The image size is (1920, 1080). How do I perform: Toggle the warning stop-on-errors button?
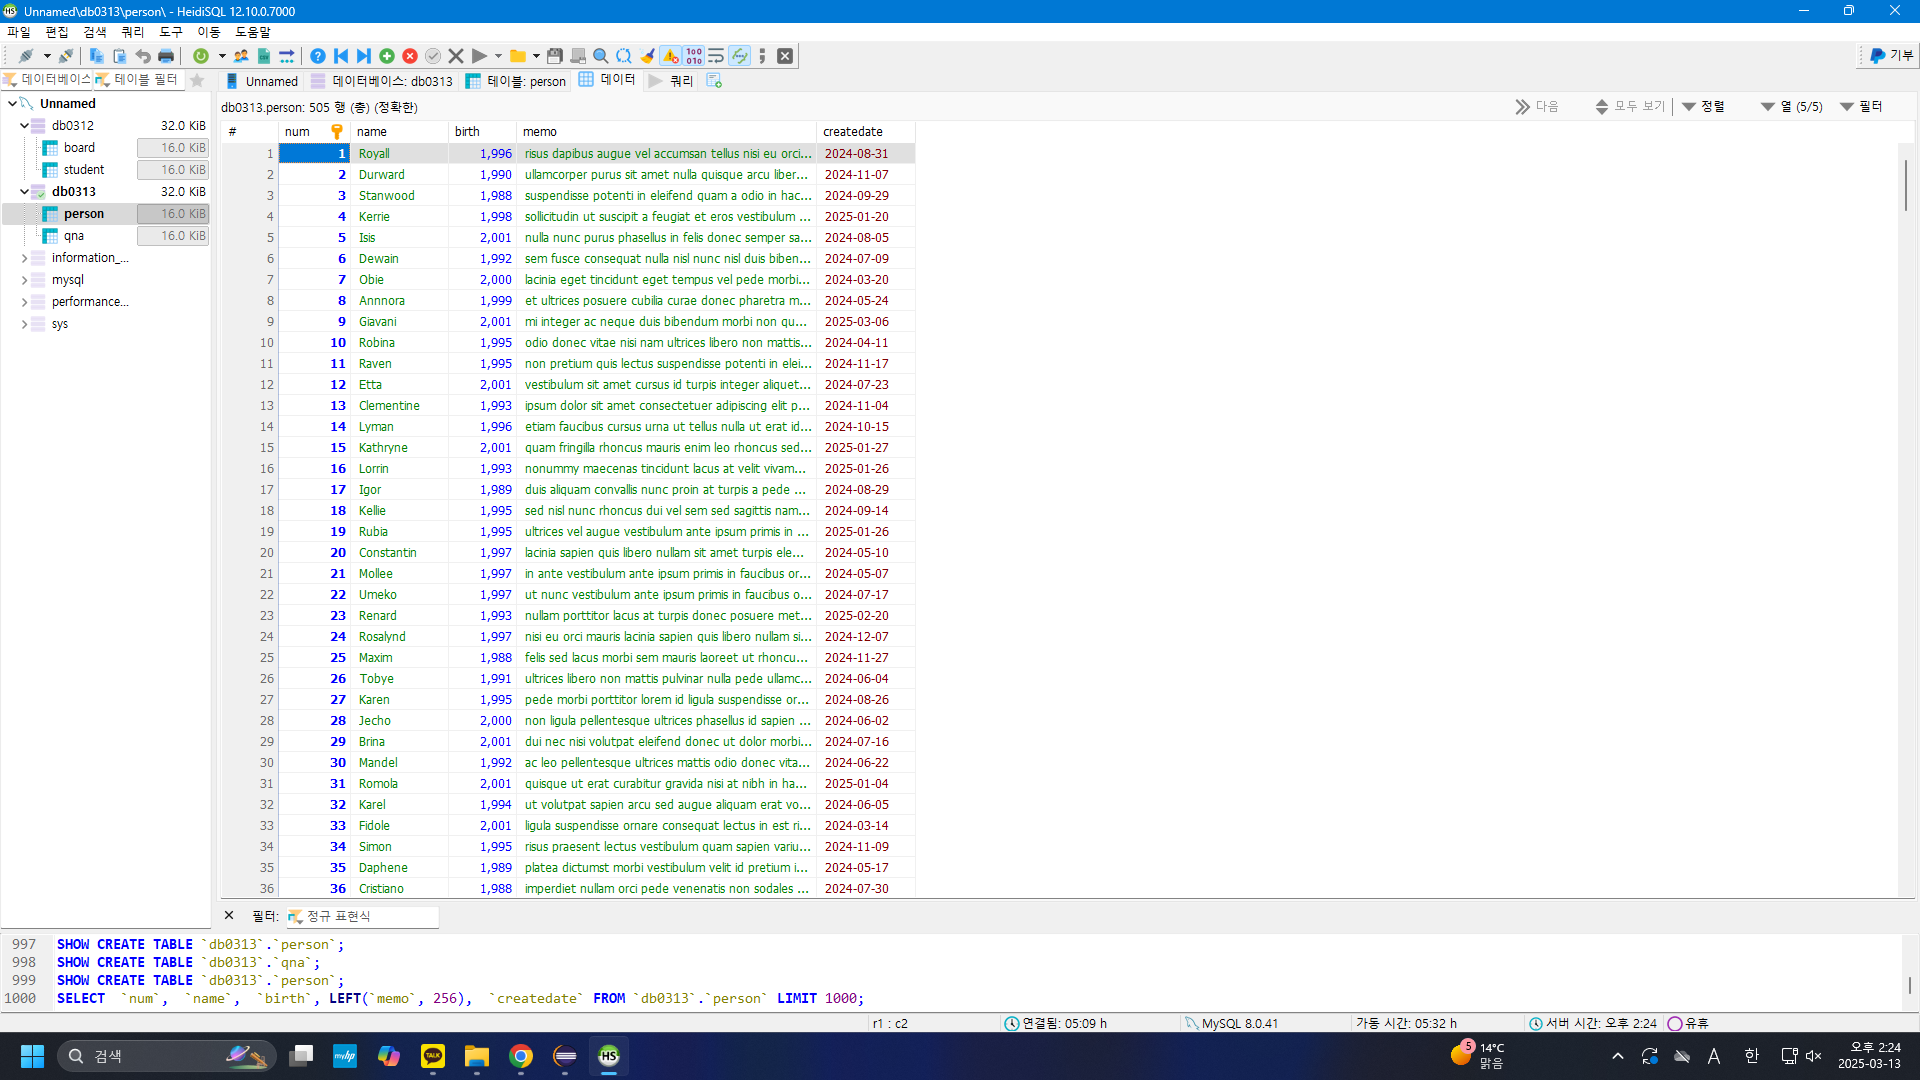click(671, 56)
